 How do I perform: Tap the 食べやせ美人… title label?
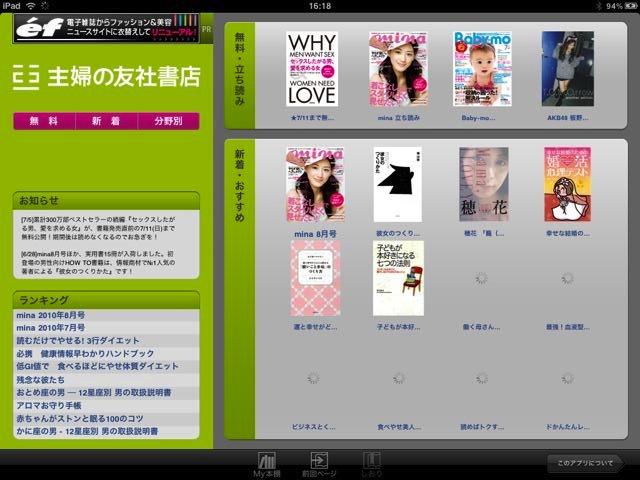[399, 427]
